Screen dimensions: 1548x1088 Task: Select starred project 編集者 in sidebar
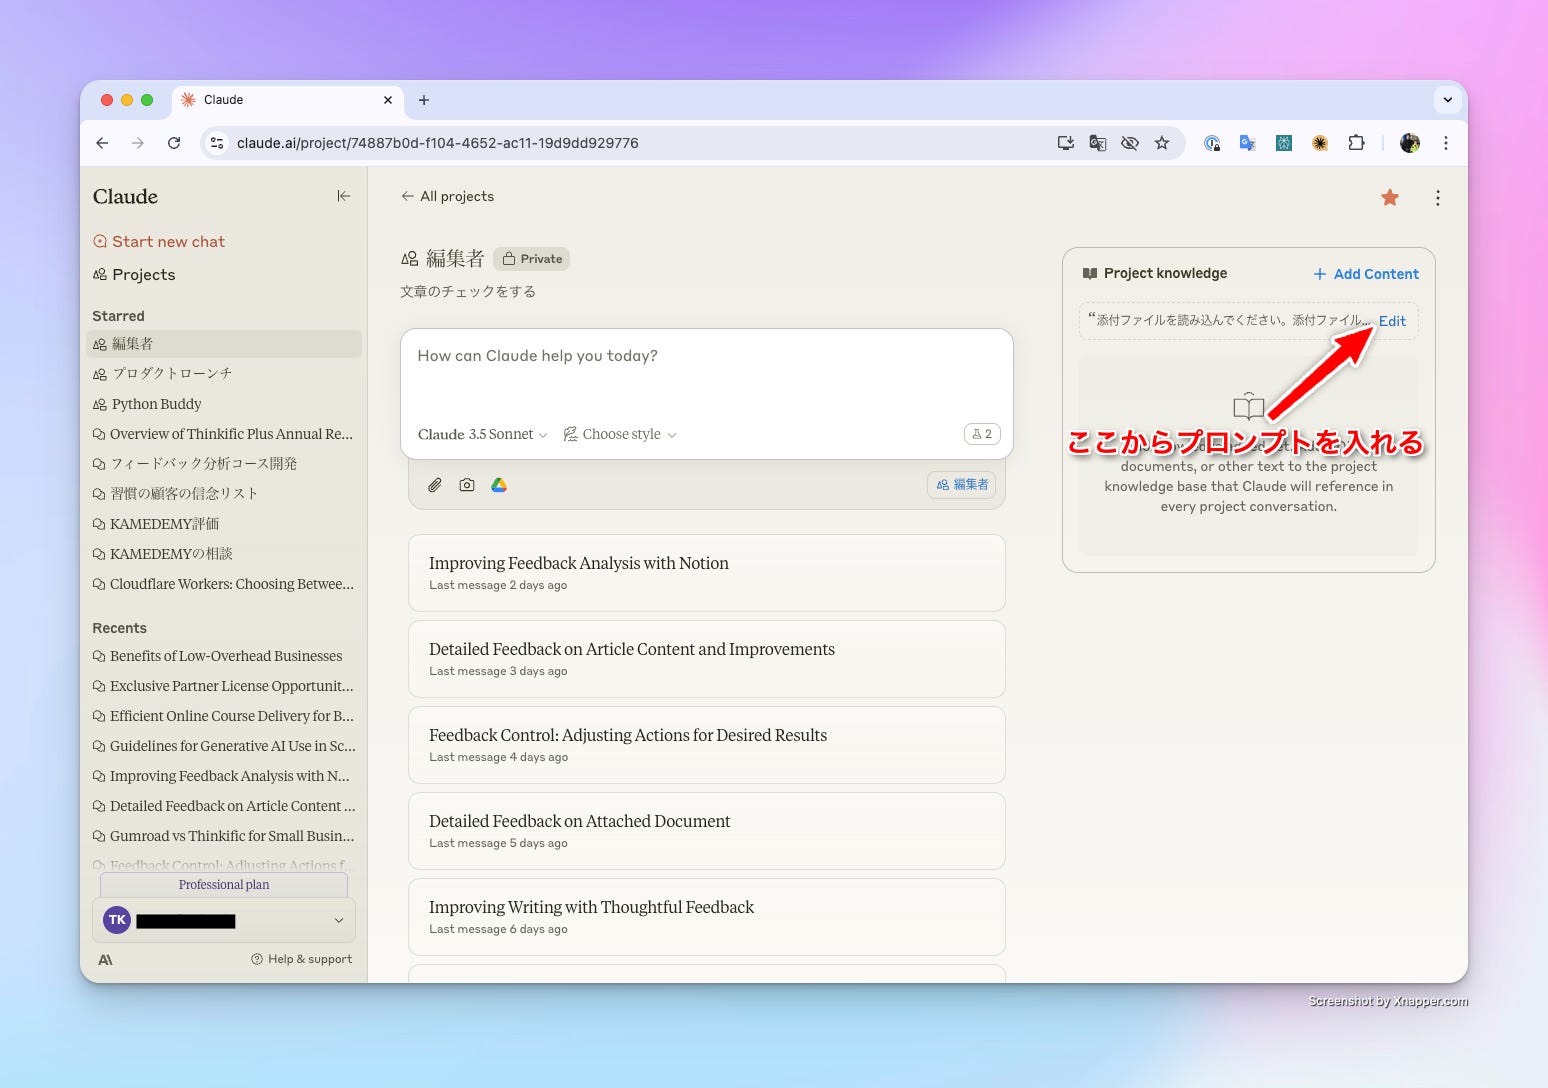tap(224, 344)
